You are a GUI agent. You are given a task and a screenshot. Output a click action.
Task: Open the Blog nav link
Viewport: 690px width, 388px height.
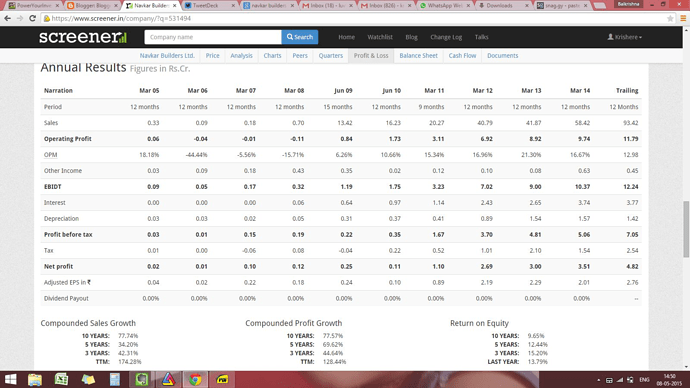click(411, 37)
